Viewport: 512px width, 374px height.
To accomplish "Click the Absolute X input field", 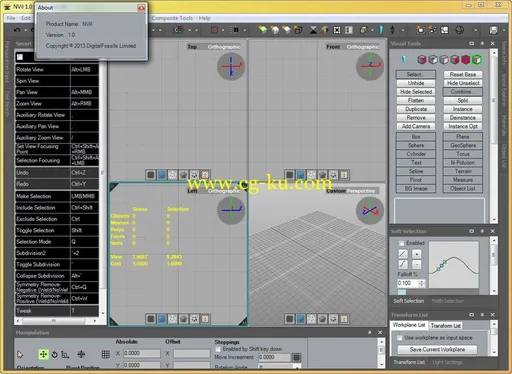I will [x=142, y=353].
